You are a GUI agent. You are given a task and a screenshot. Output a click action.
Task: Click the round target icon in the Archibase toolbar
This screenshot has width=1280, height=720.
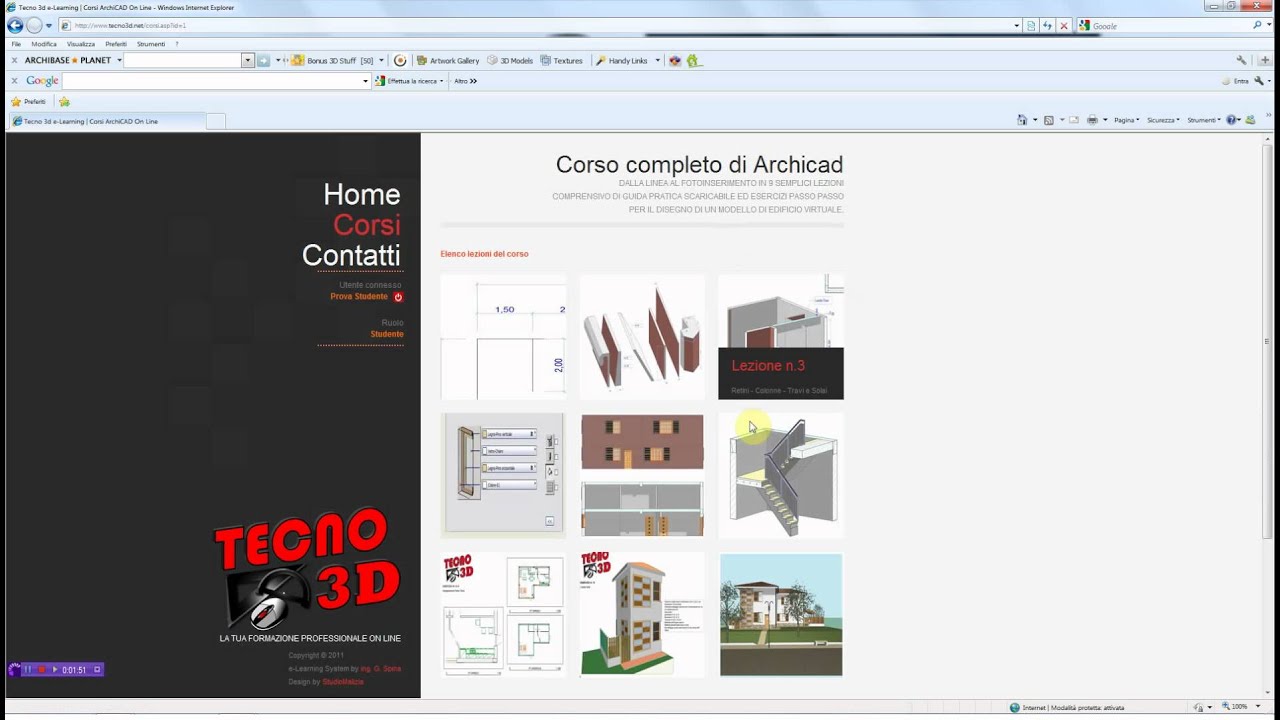click(400, 61)
